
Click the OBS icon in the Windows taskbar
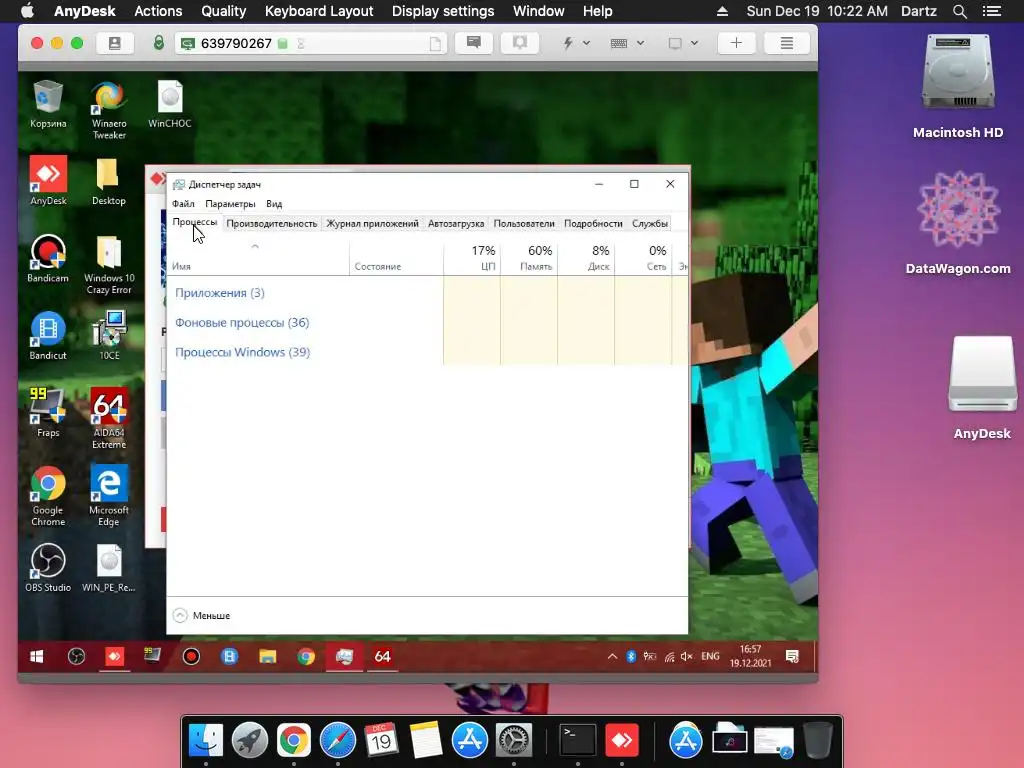tap(76, 656)
